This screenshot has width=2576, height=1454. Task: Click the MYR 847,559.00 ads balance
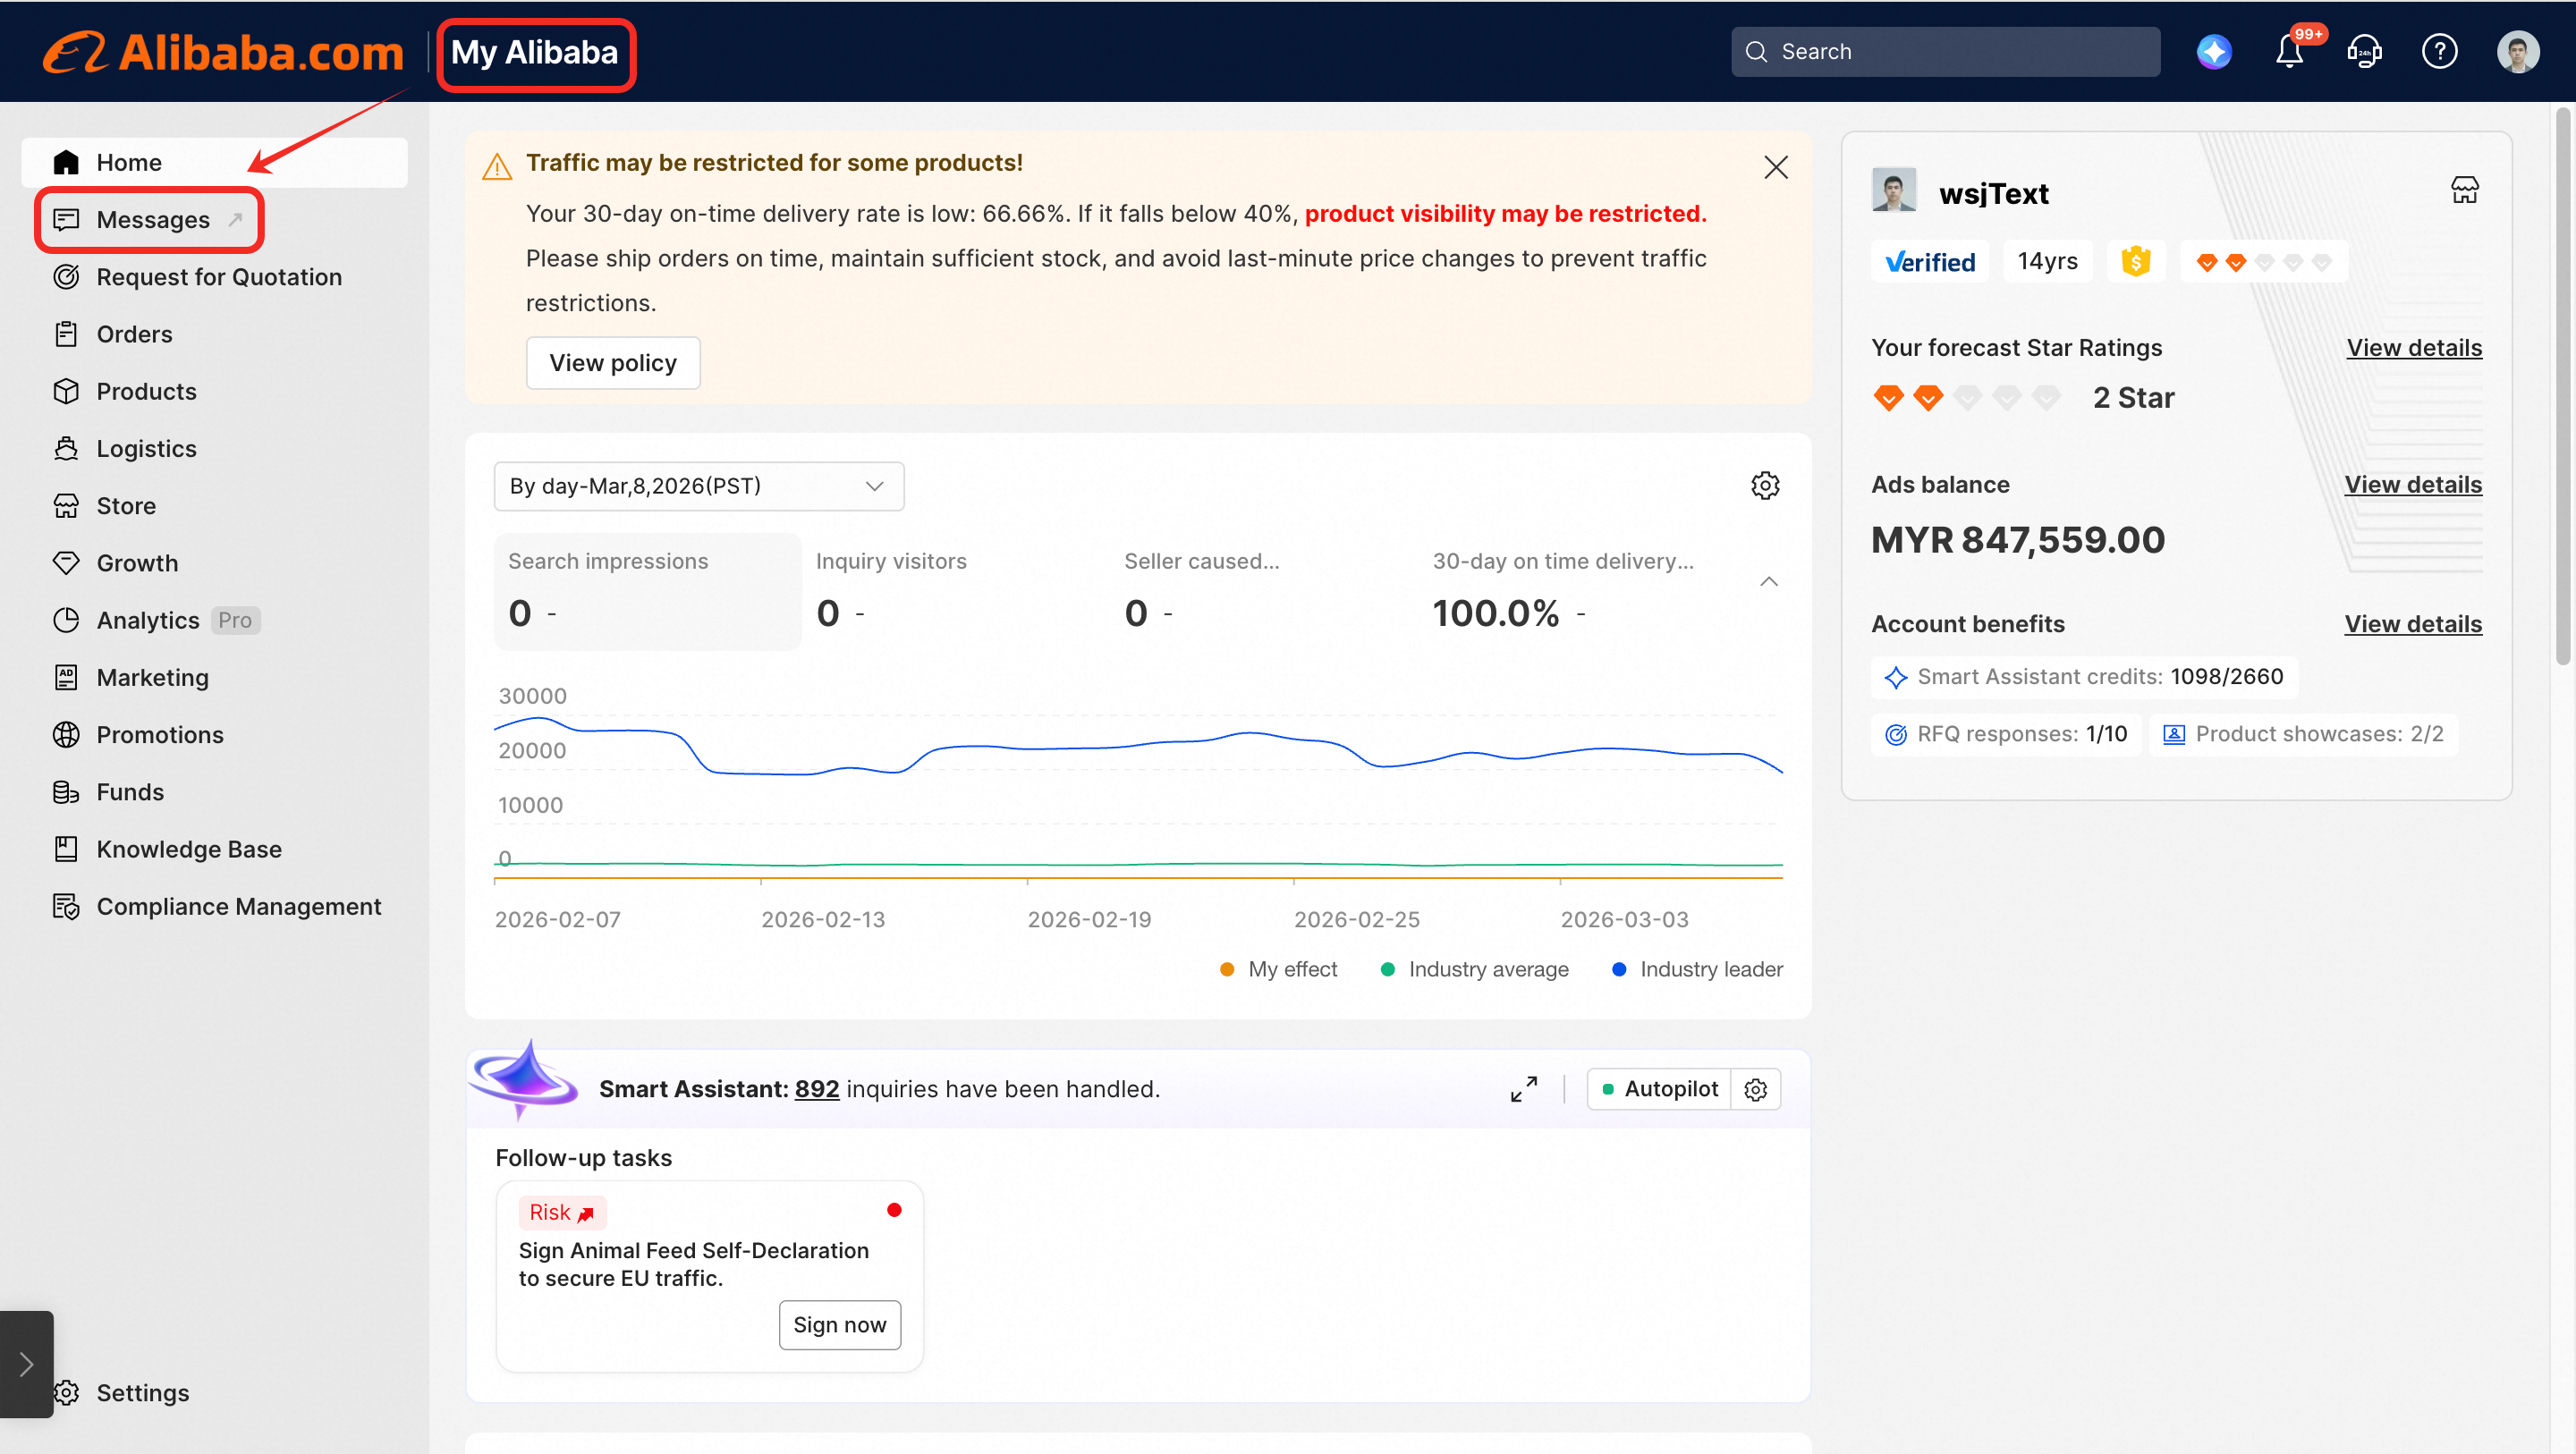[x=2017, y=540]
